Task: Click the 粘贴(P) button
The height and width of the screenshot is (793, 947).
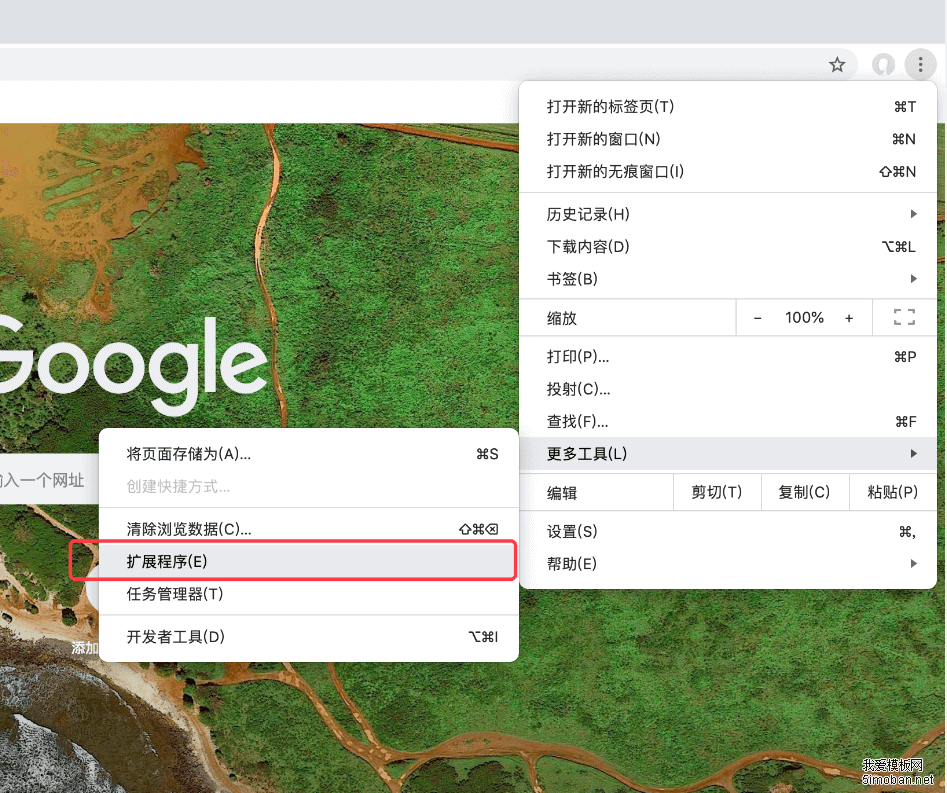Action: (x=892, y=492)
